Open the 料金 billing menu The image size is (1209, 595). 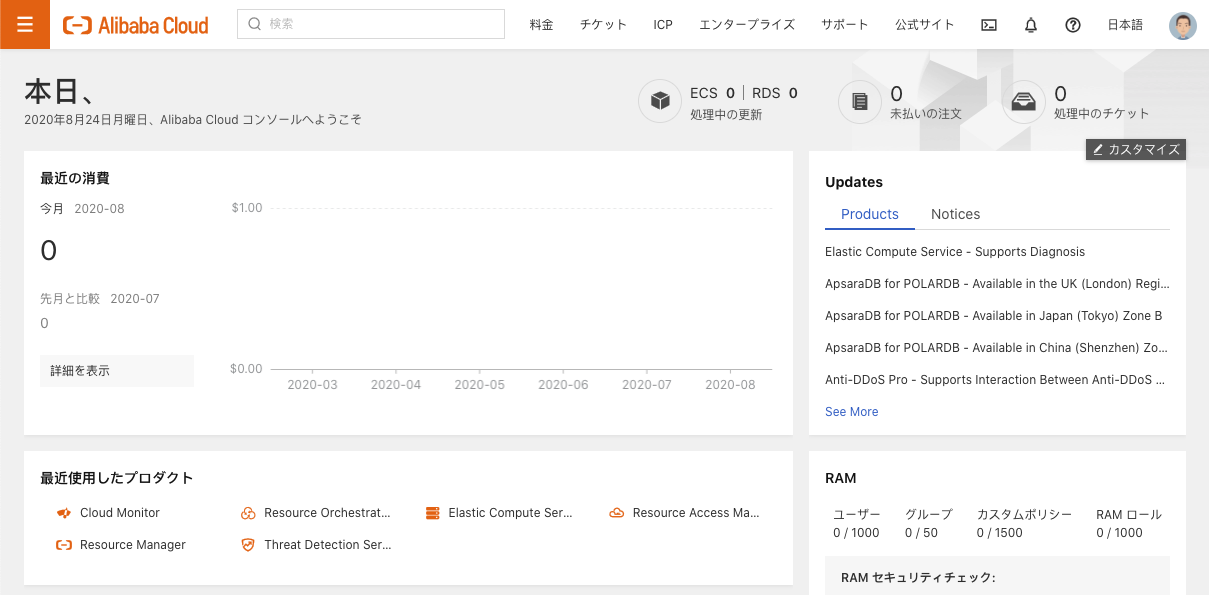[x=541, y=24]
